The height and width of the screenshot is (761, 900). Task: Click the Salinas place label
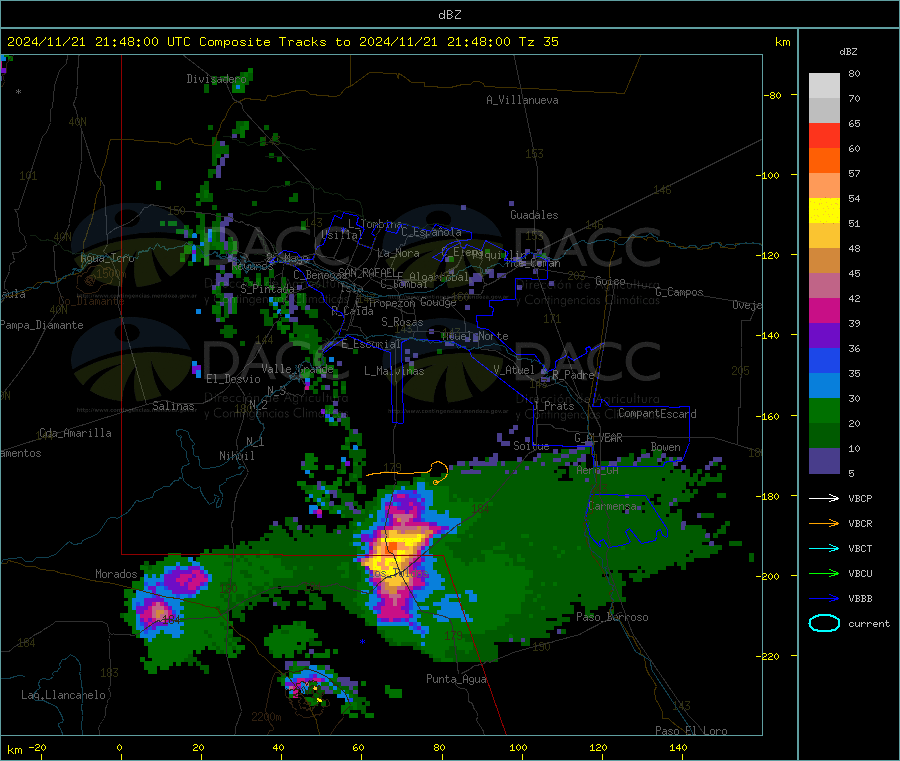[x=173, y=406]
